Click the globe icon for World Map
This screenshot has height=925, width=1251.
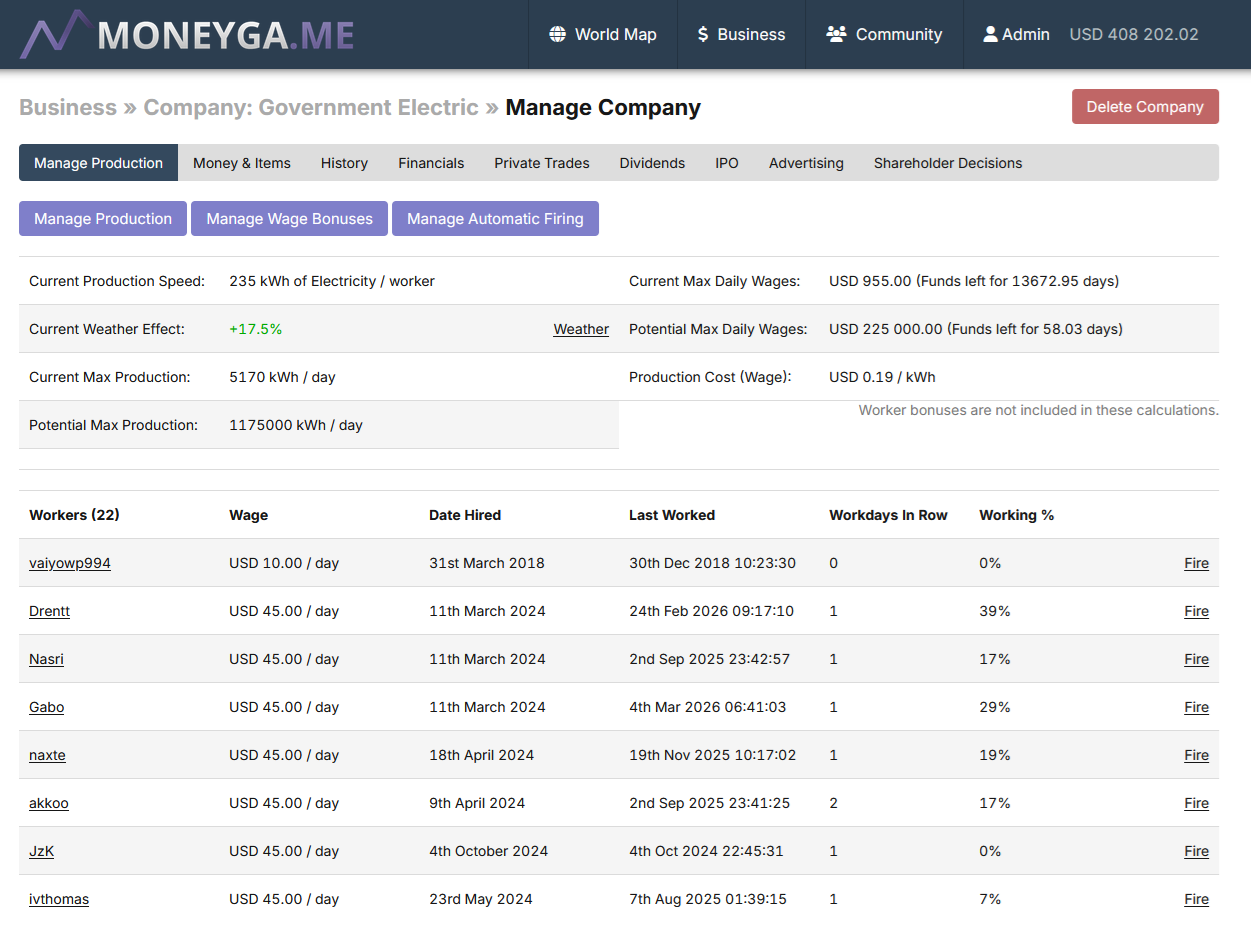(557, 34)
